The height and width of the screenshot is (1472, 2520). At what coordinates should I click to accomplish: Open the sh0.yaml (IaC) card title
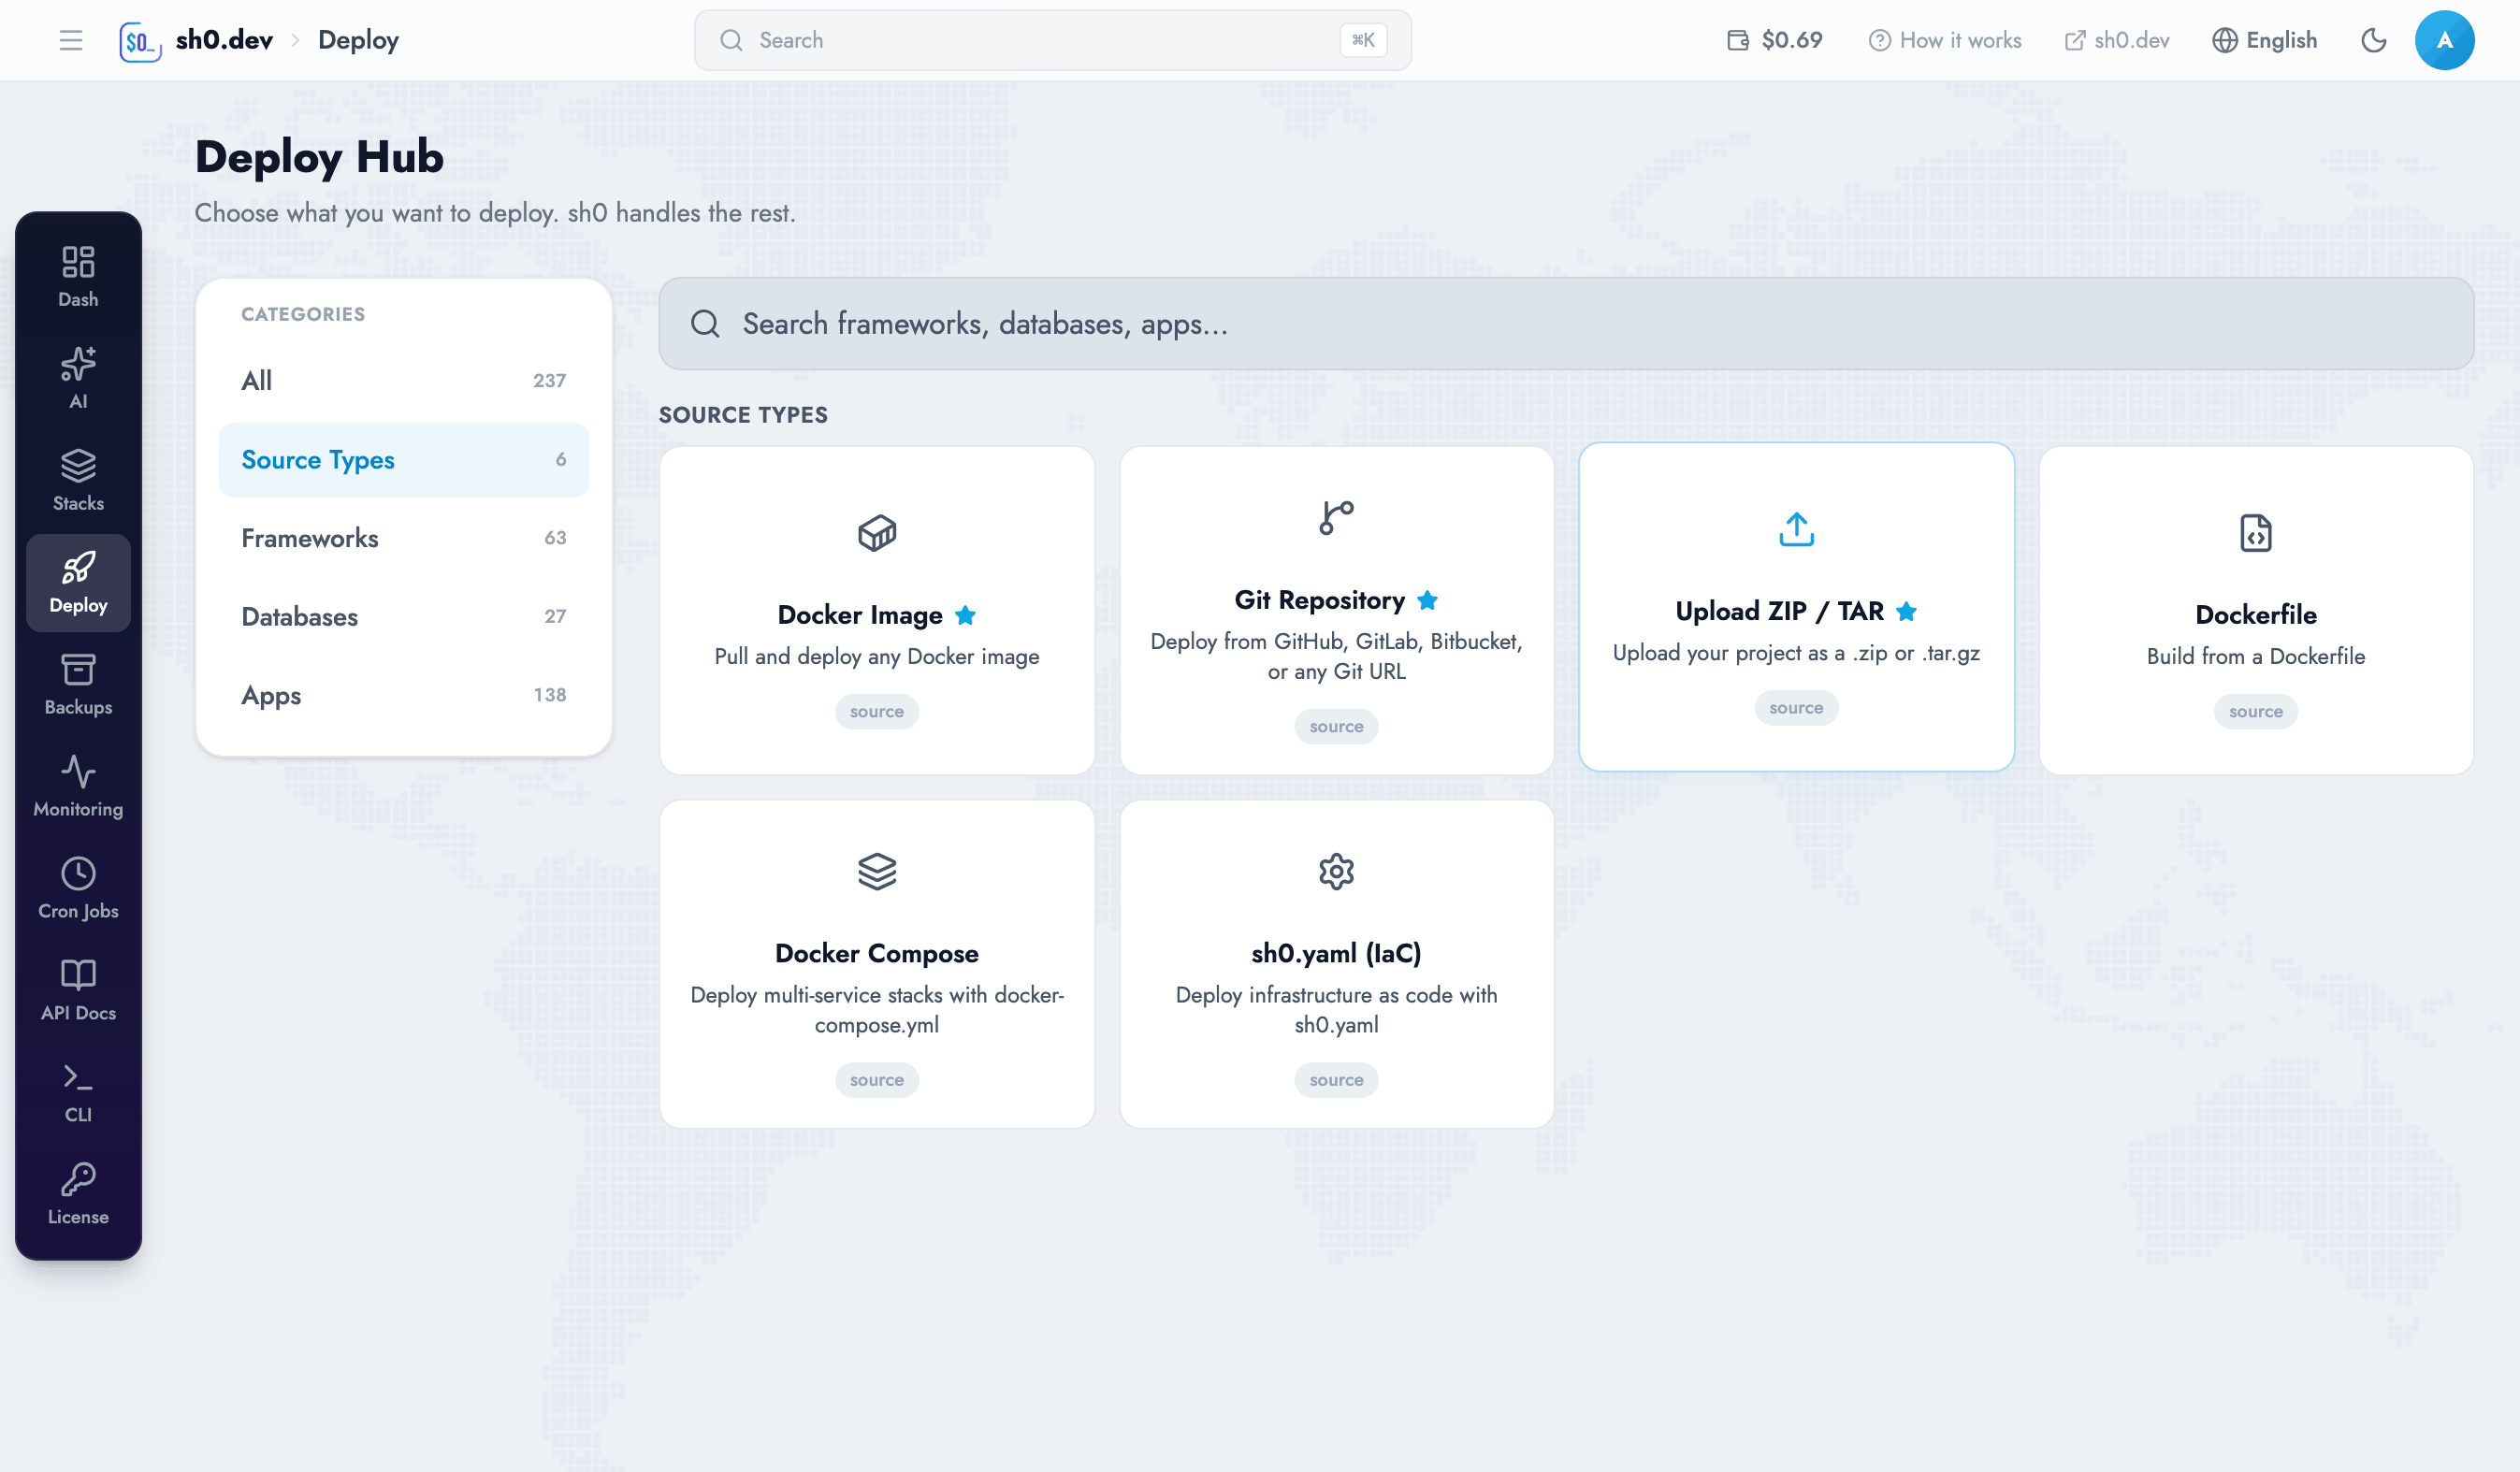click(1336, 953)
